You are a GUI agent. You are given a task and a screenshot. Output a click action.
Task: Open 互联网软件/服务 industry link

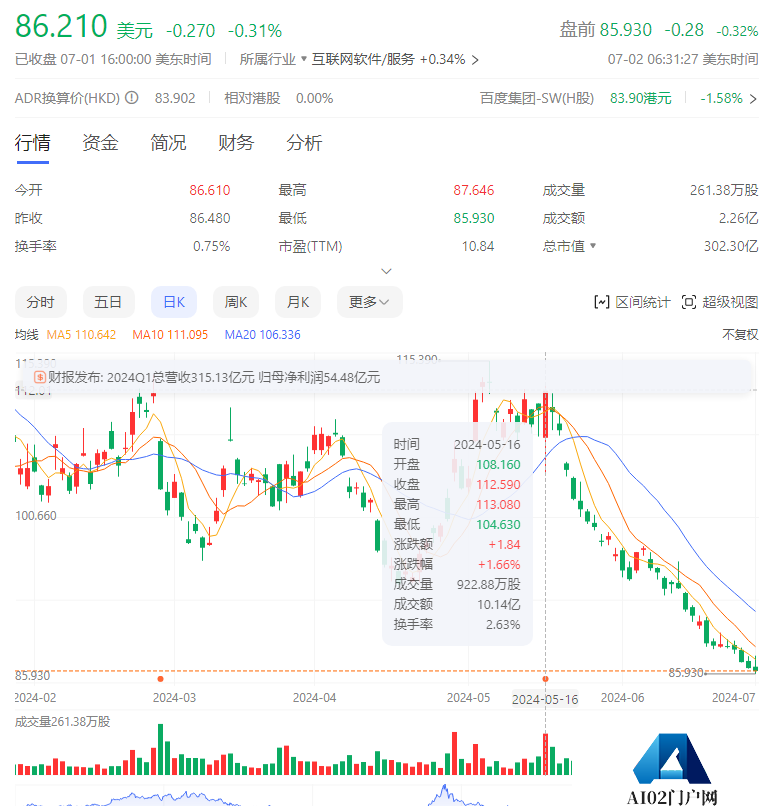pos(363,59)
